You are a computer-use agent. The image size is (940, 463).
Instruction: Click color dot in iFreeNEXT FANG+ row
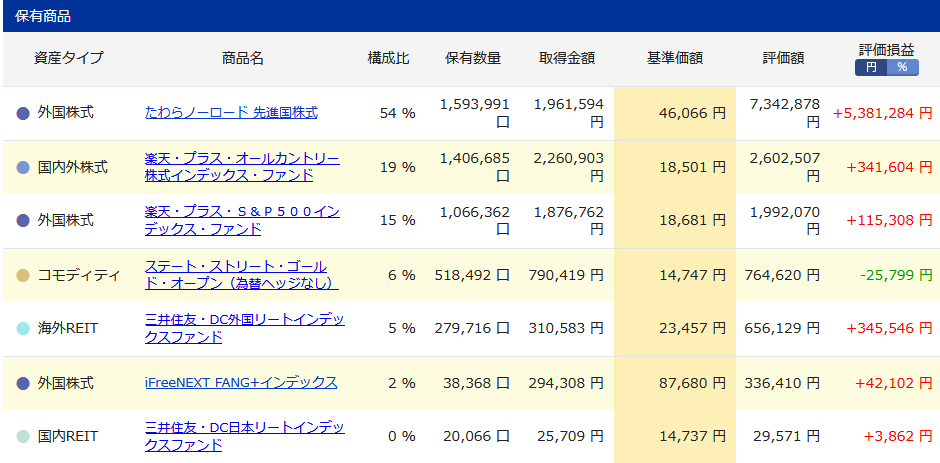23,383
